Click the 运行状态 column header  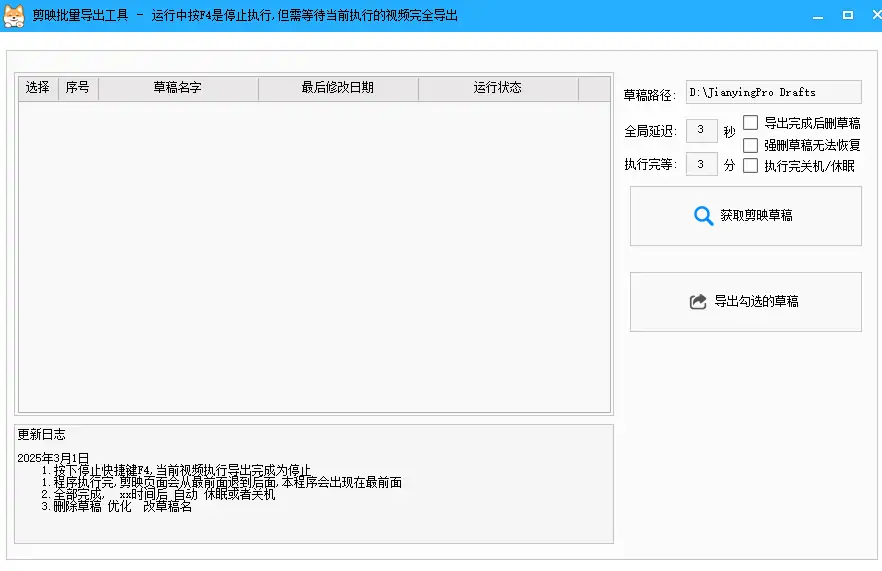tap(498, 88)
